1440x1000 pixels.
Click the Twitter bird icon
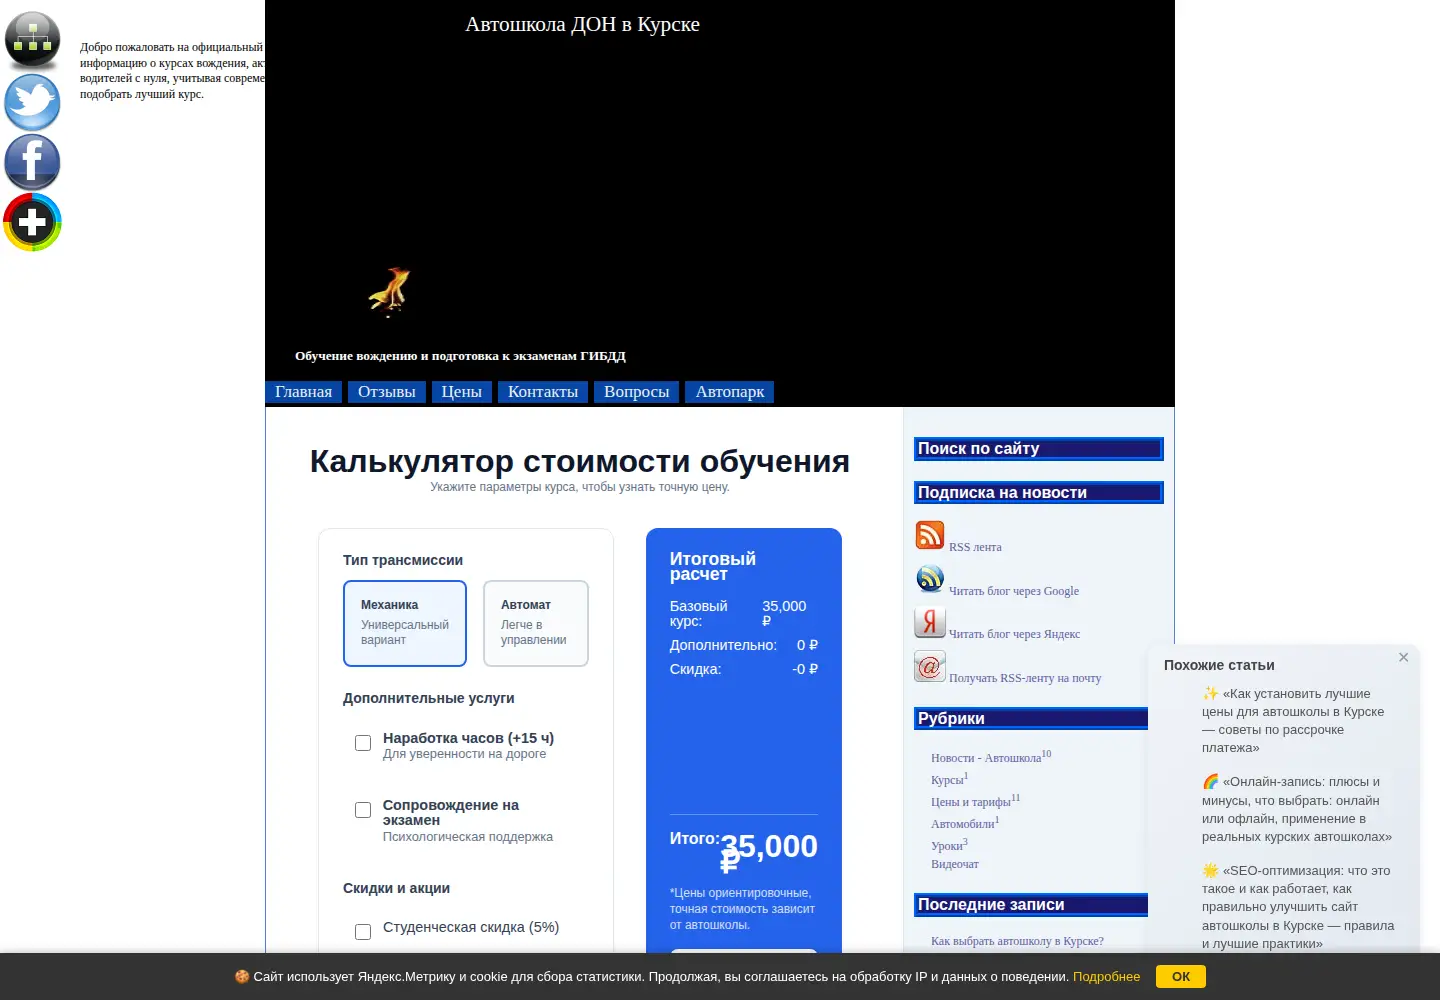(32, 101)
